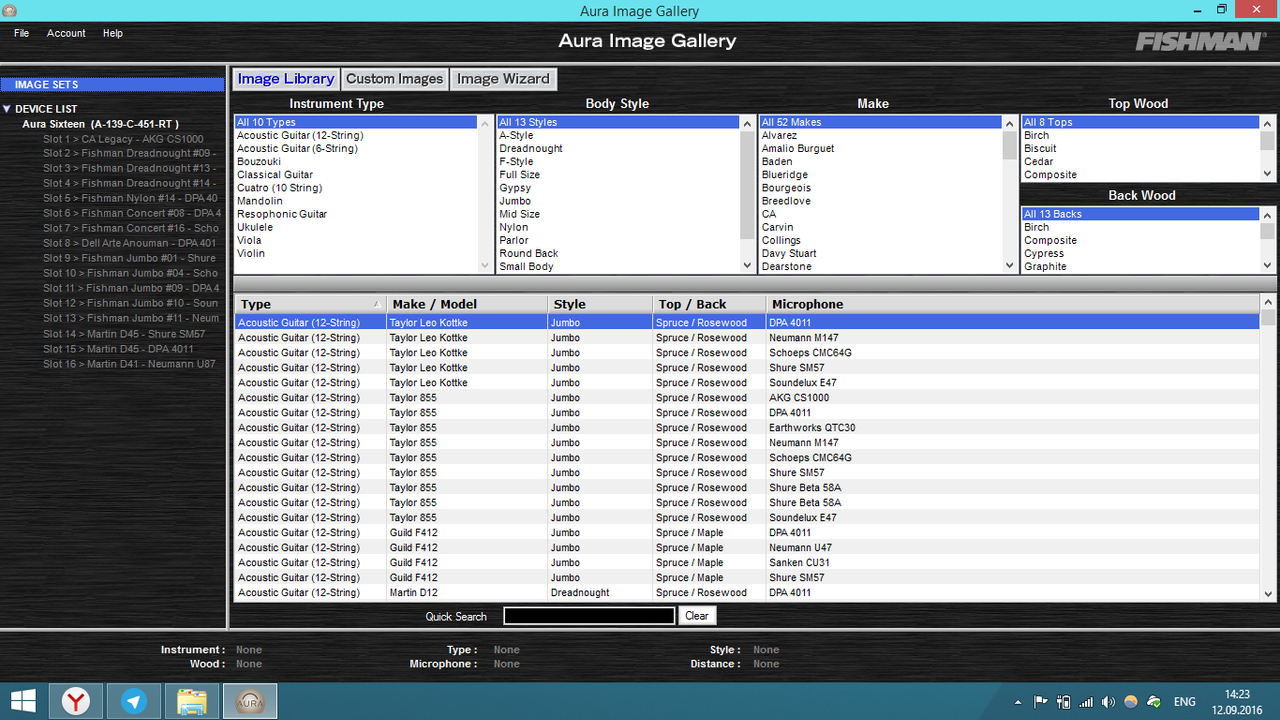This screenshot has width=1280, height=720.
Task: Click the Clear button next to Quick Search
Action: point(697,616)
